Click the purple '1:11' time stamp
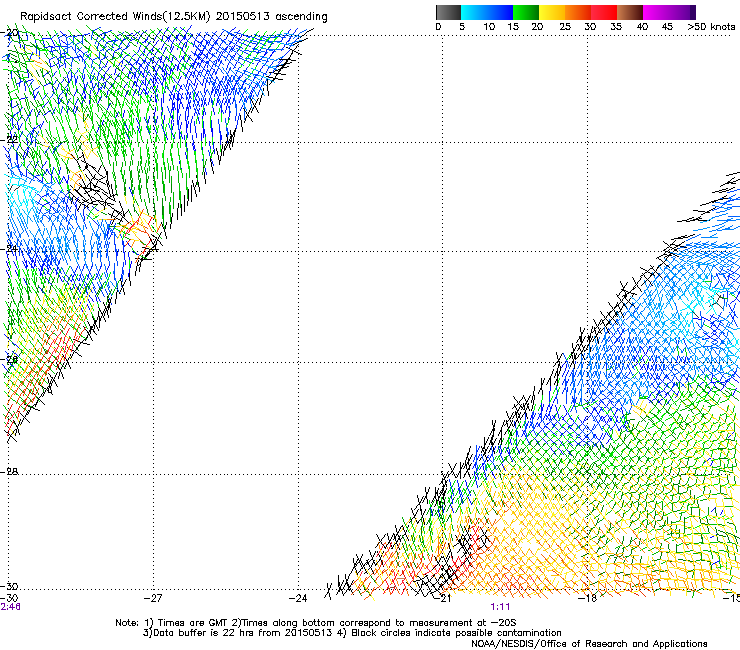 tap(500, 607)
